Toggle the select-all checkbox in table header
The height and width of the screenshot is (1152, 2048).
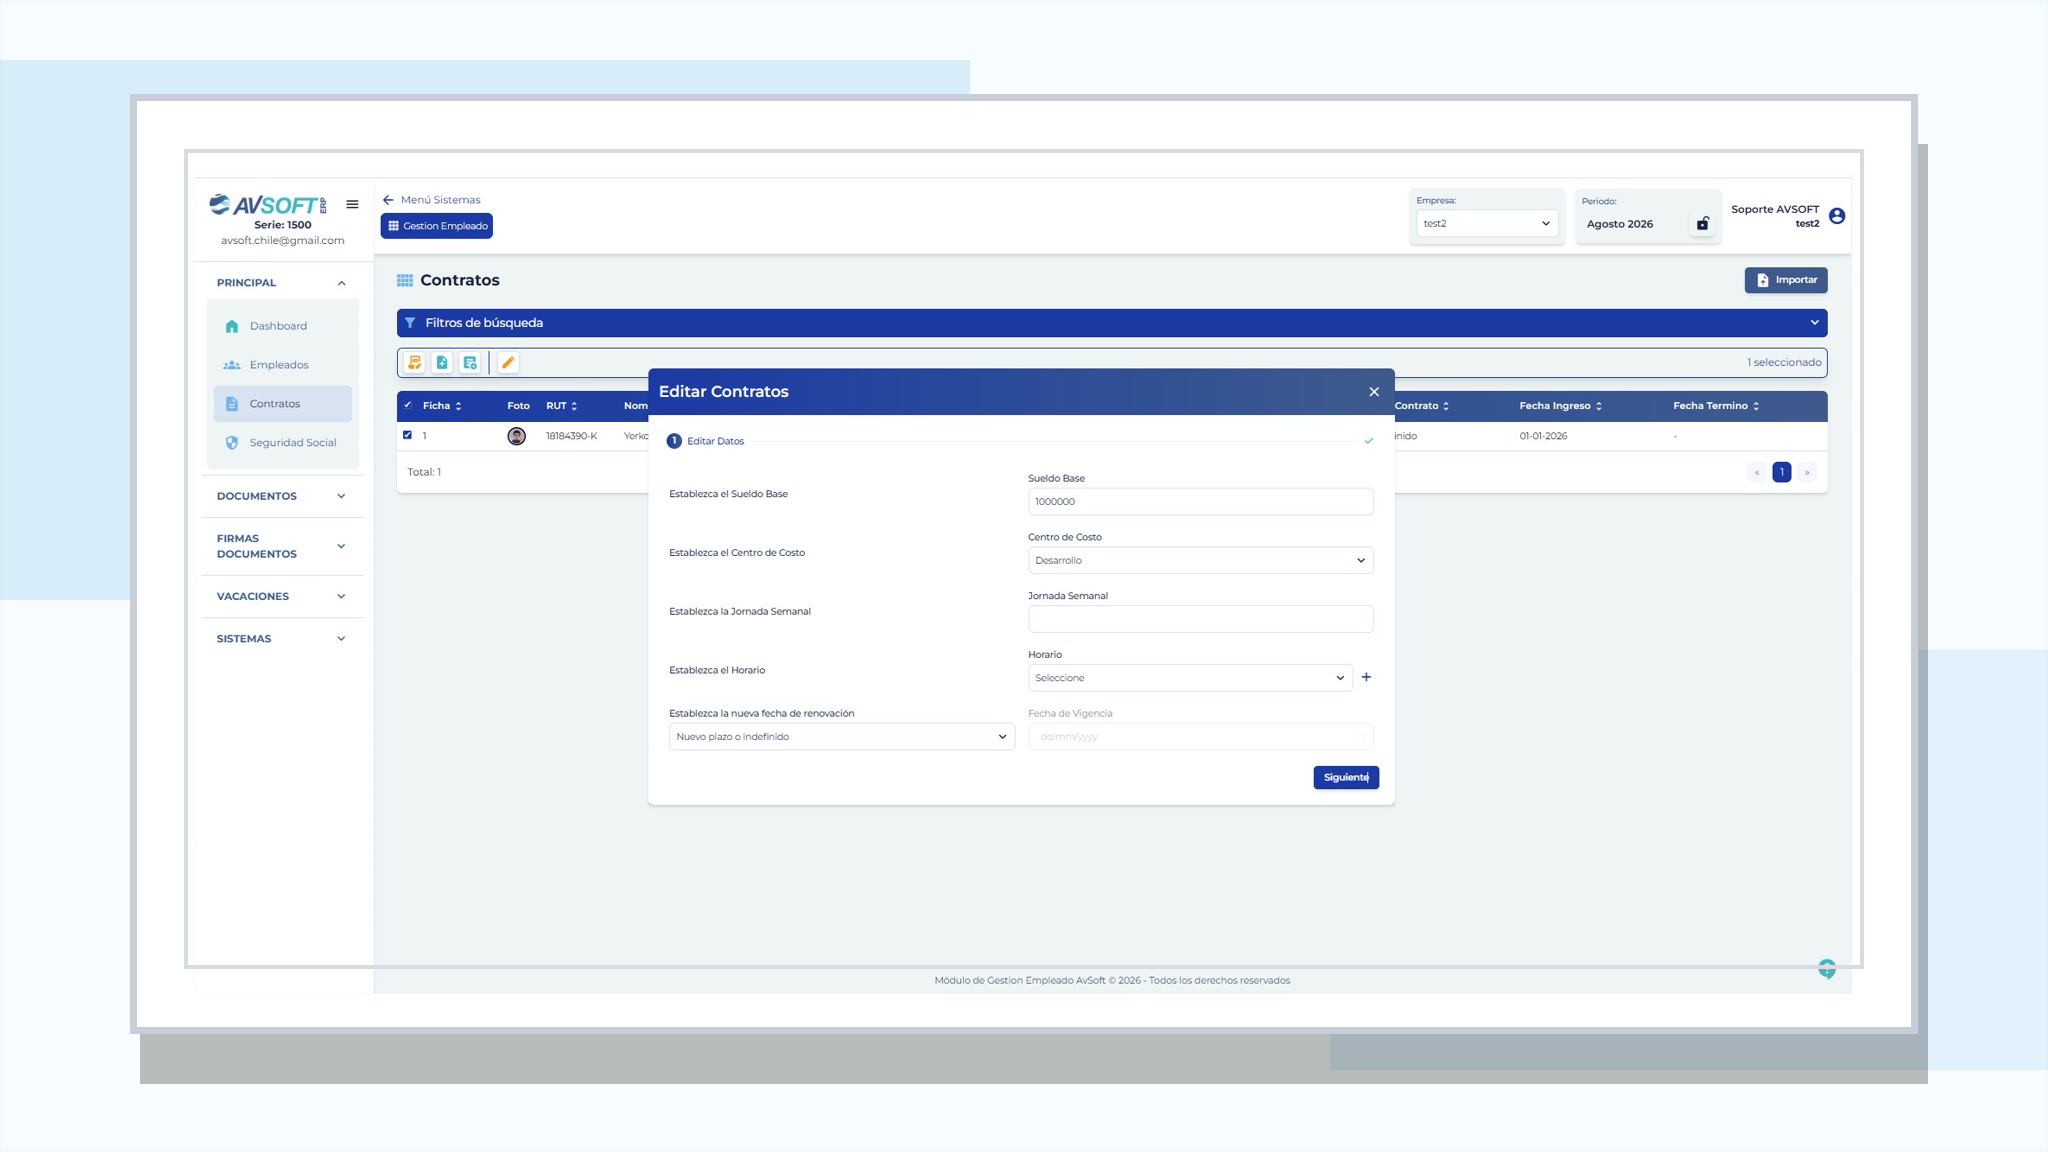[x=408, y=405]
